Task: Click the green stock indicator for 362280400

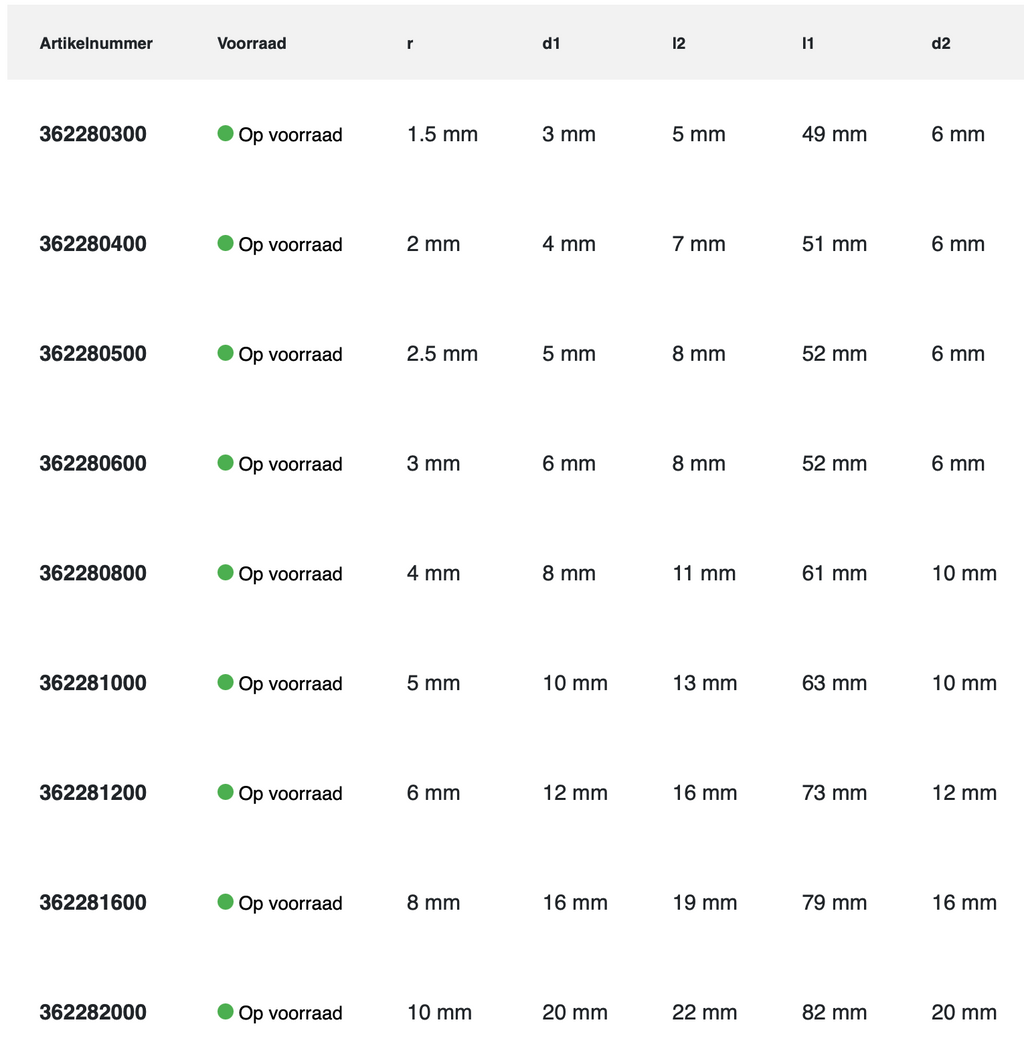Action: tap(225, 243)
